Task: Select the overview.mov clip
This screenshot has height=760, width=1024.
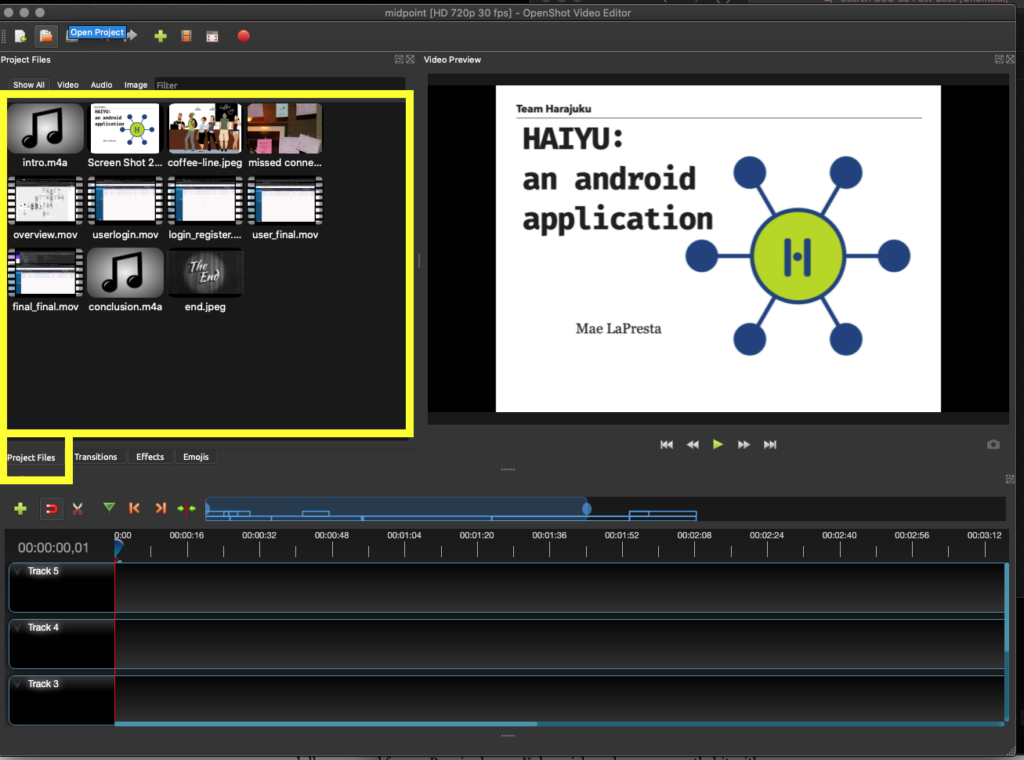Action: point(45,208)
